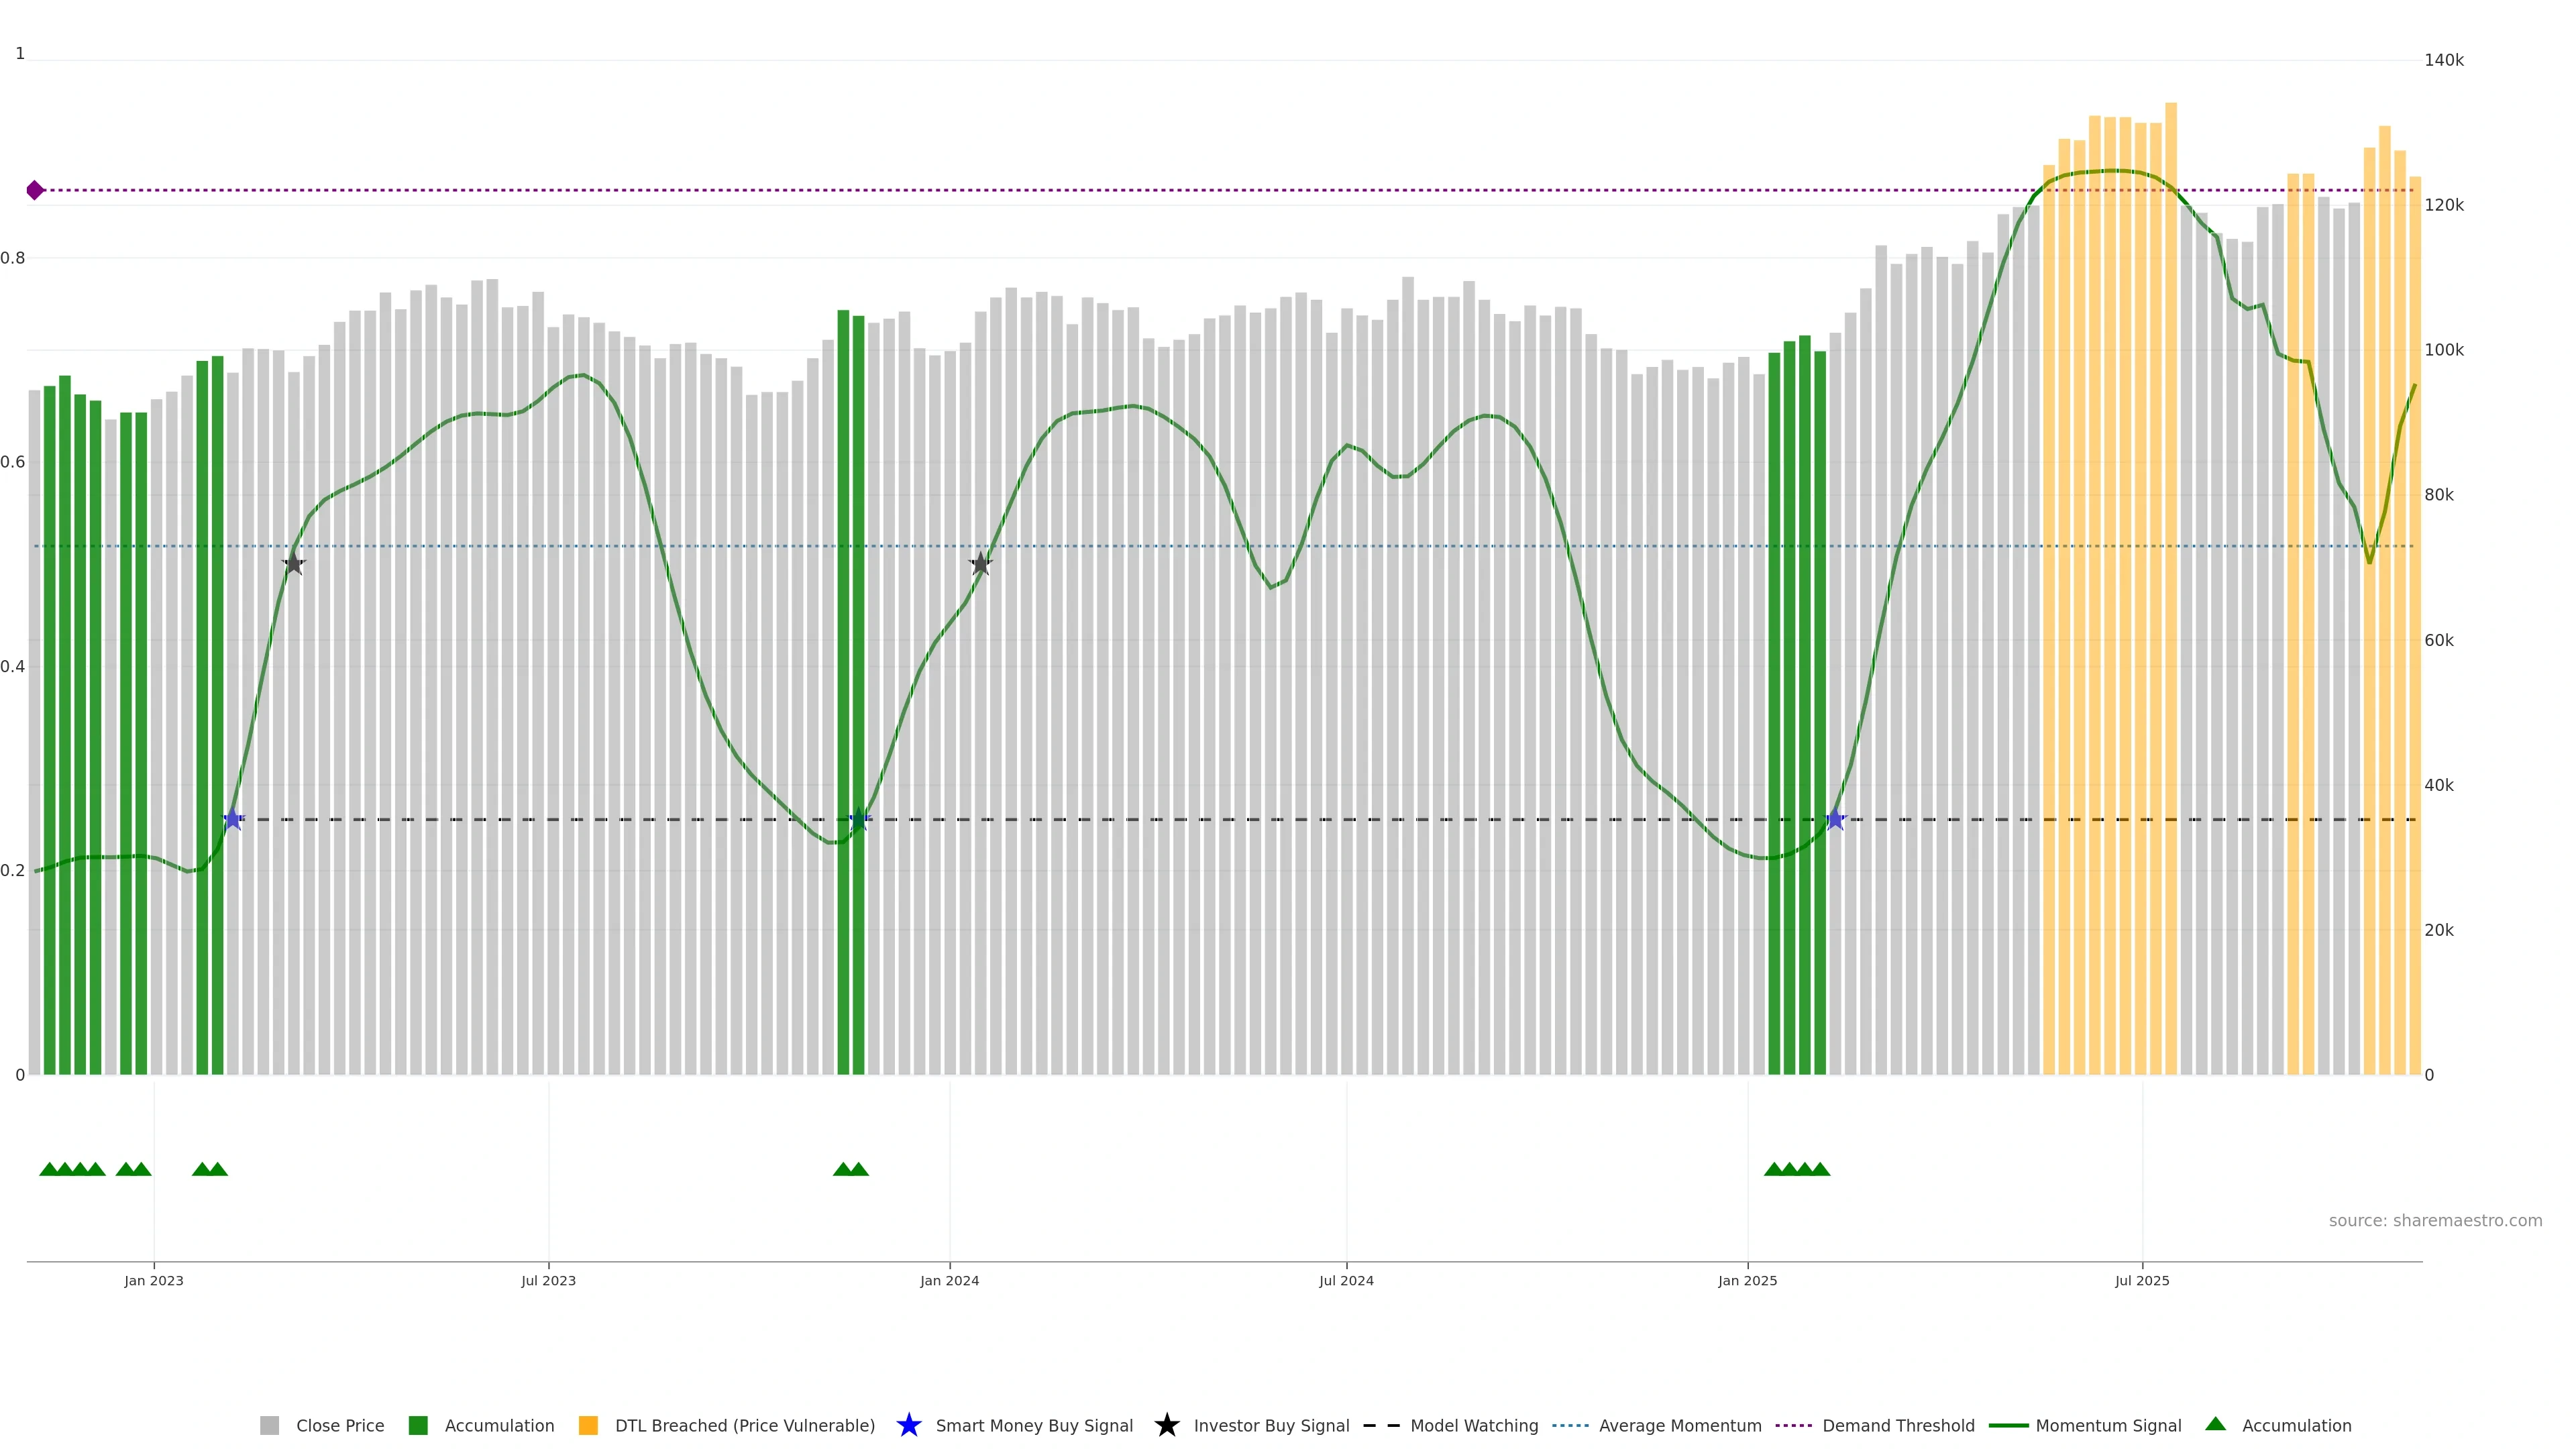Click the Jul 2024 axis label

1346,1281
